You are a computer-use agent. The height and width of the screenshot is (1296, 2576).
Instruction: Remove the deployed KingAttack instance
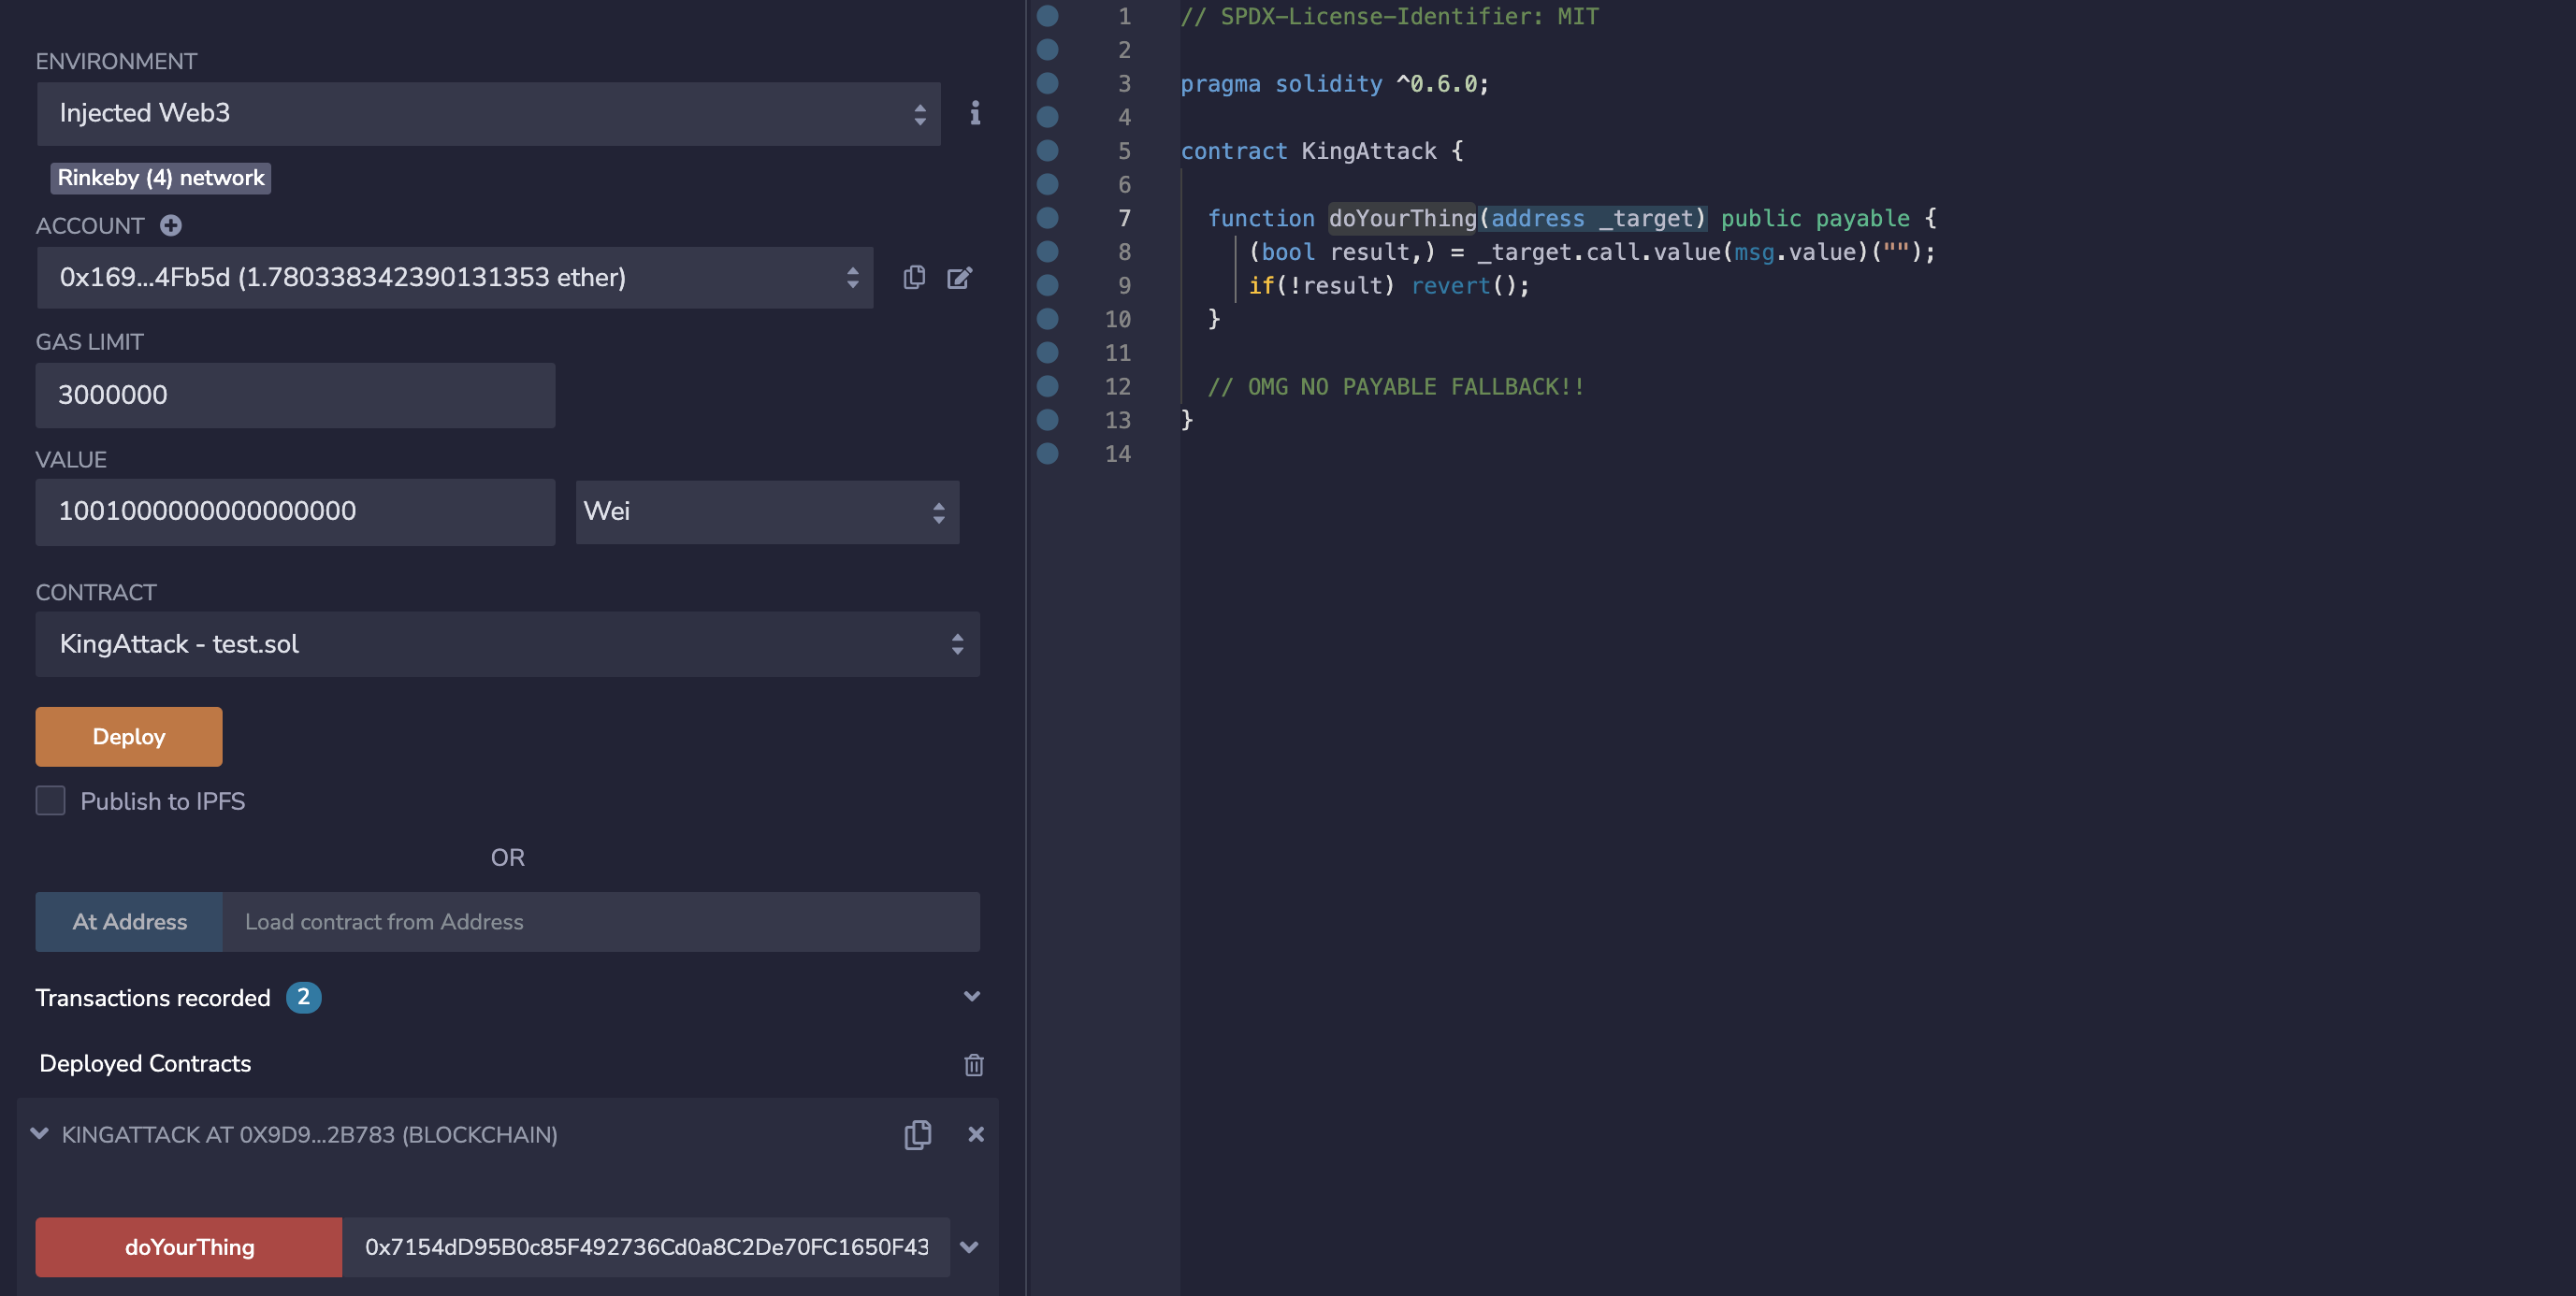pos(976,1134)
